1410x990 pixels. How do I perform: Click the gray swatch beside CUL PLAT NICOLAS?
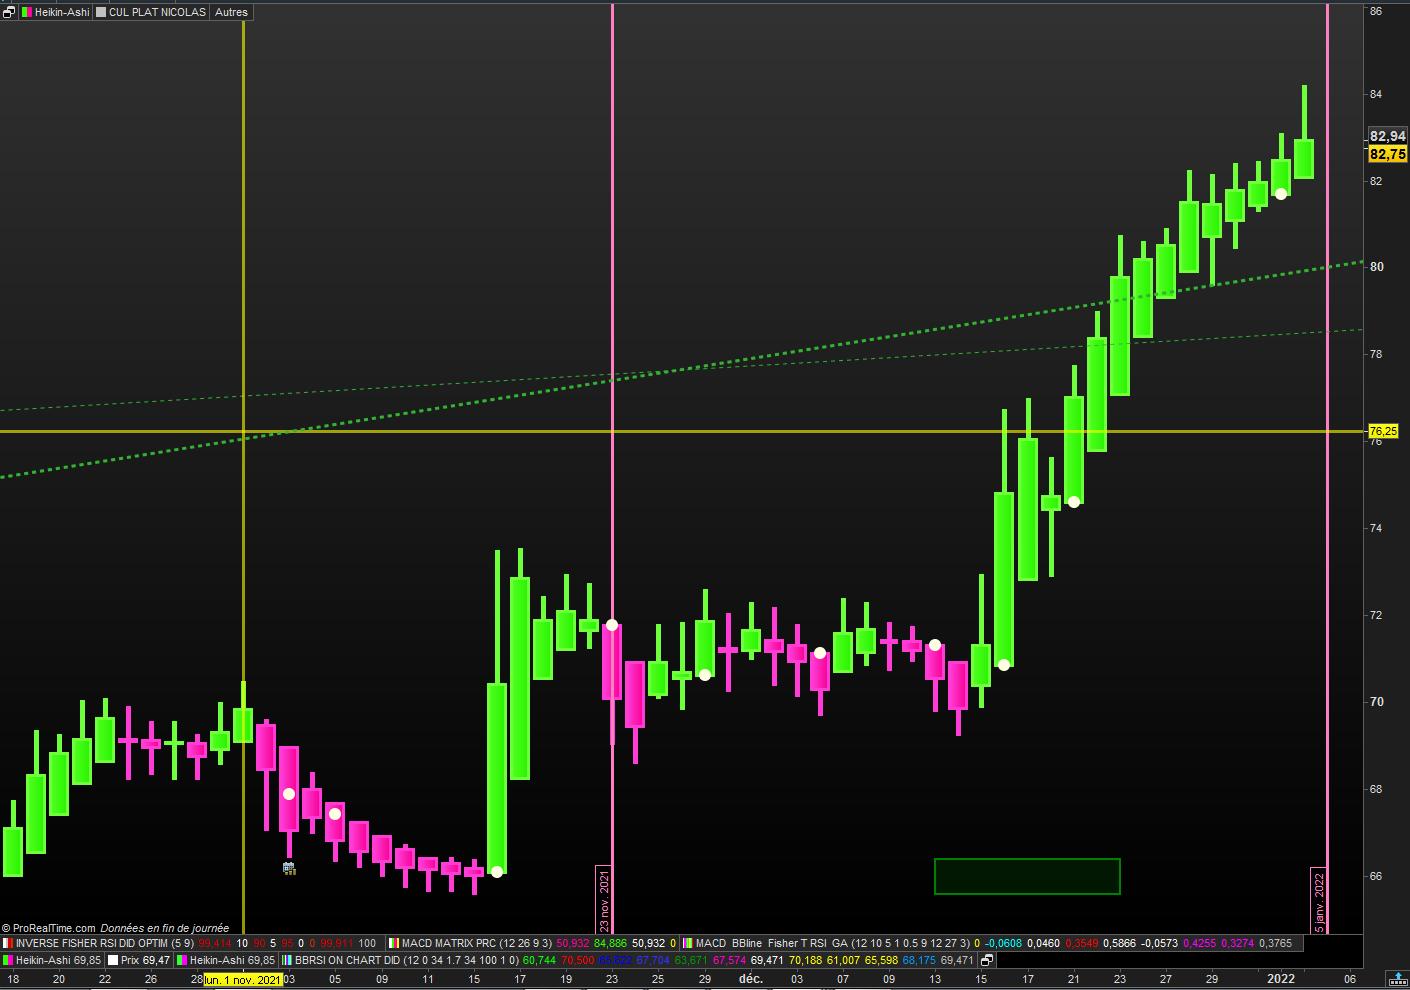[101, 12]
